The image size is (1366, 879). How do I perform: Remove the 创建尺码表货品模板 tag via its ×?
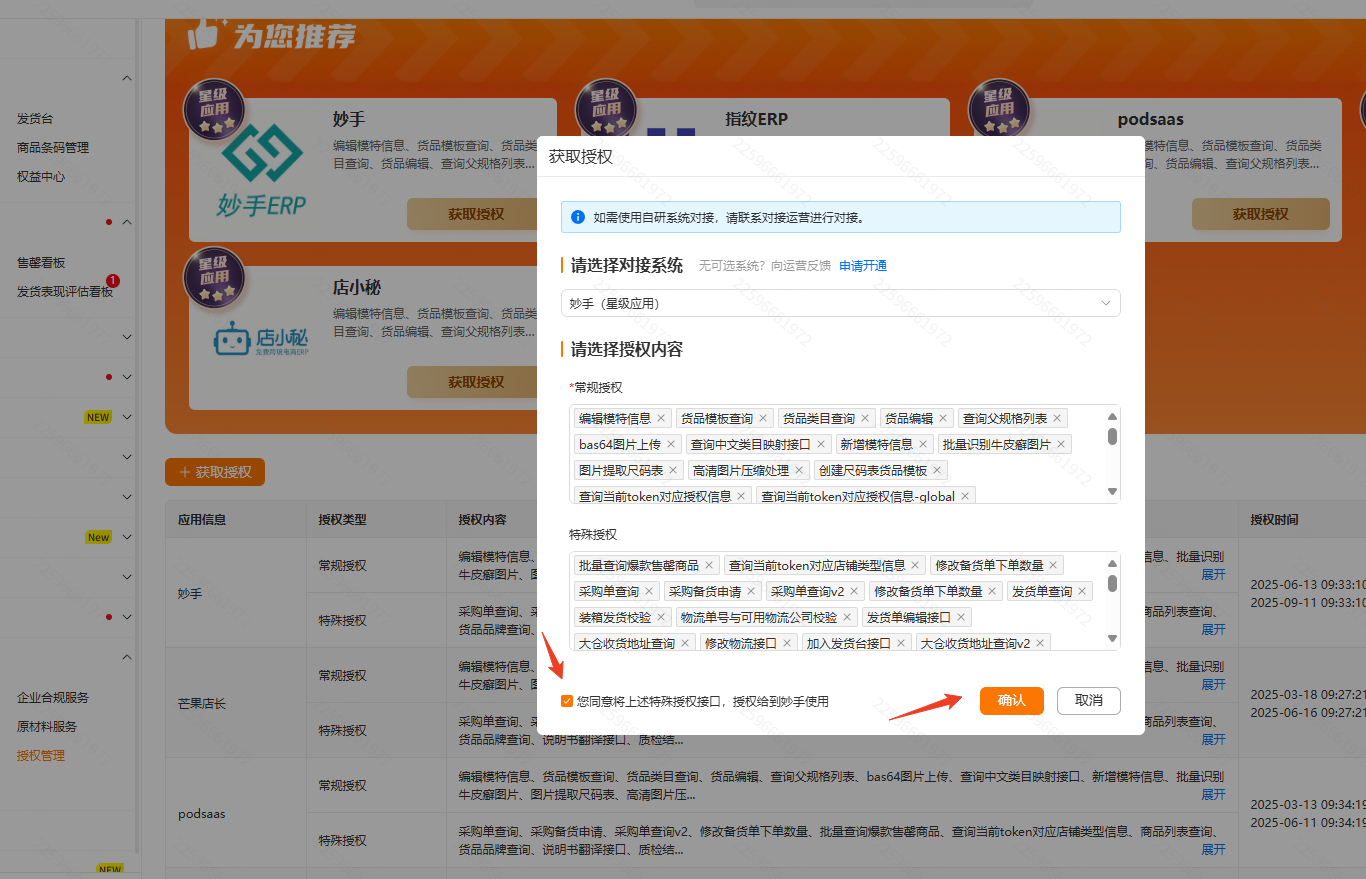pos(937,470)
